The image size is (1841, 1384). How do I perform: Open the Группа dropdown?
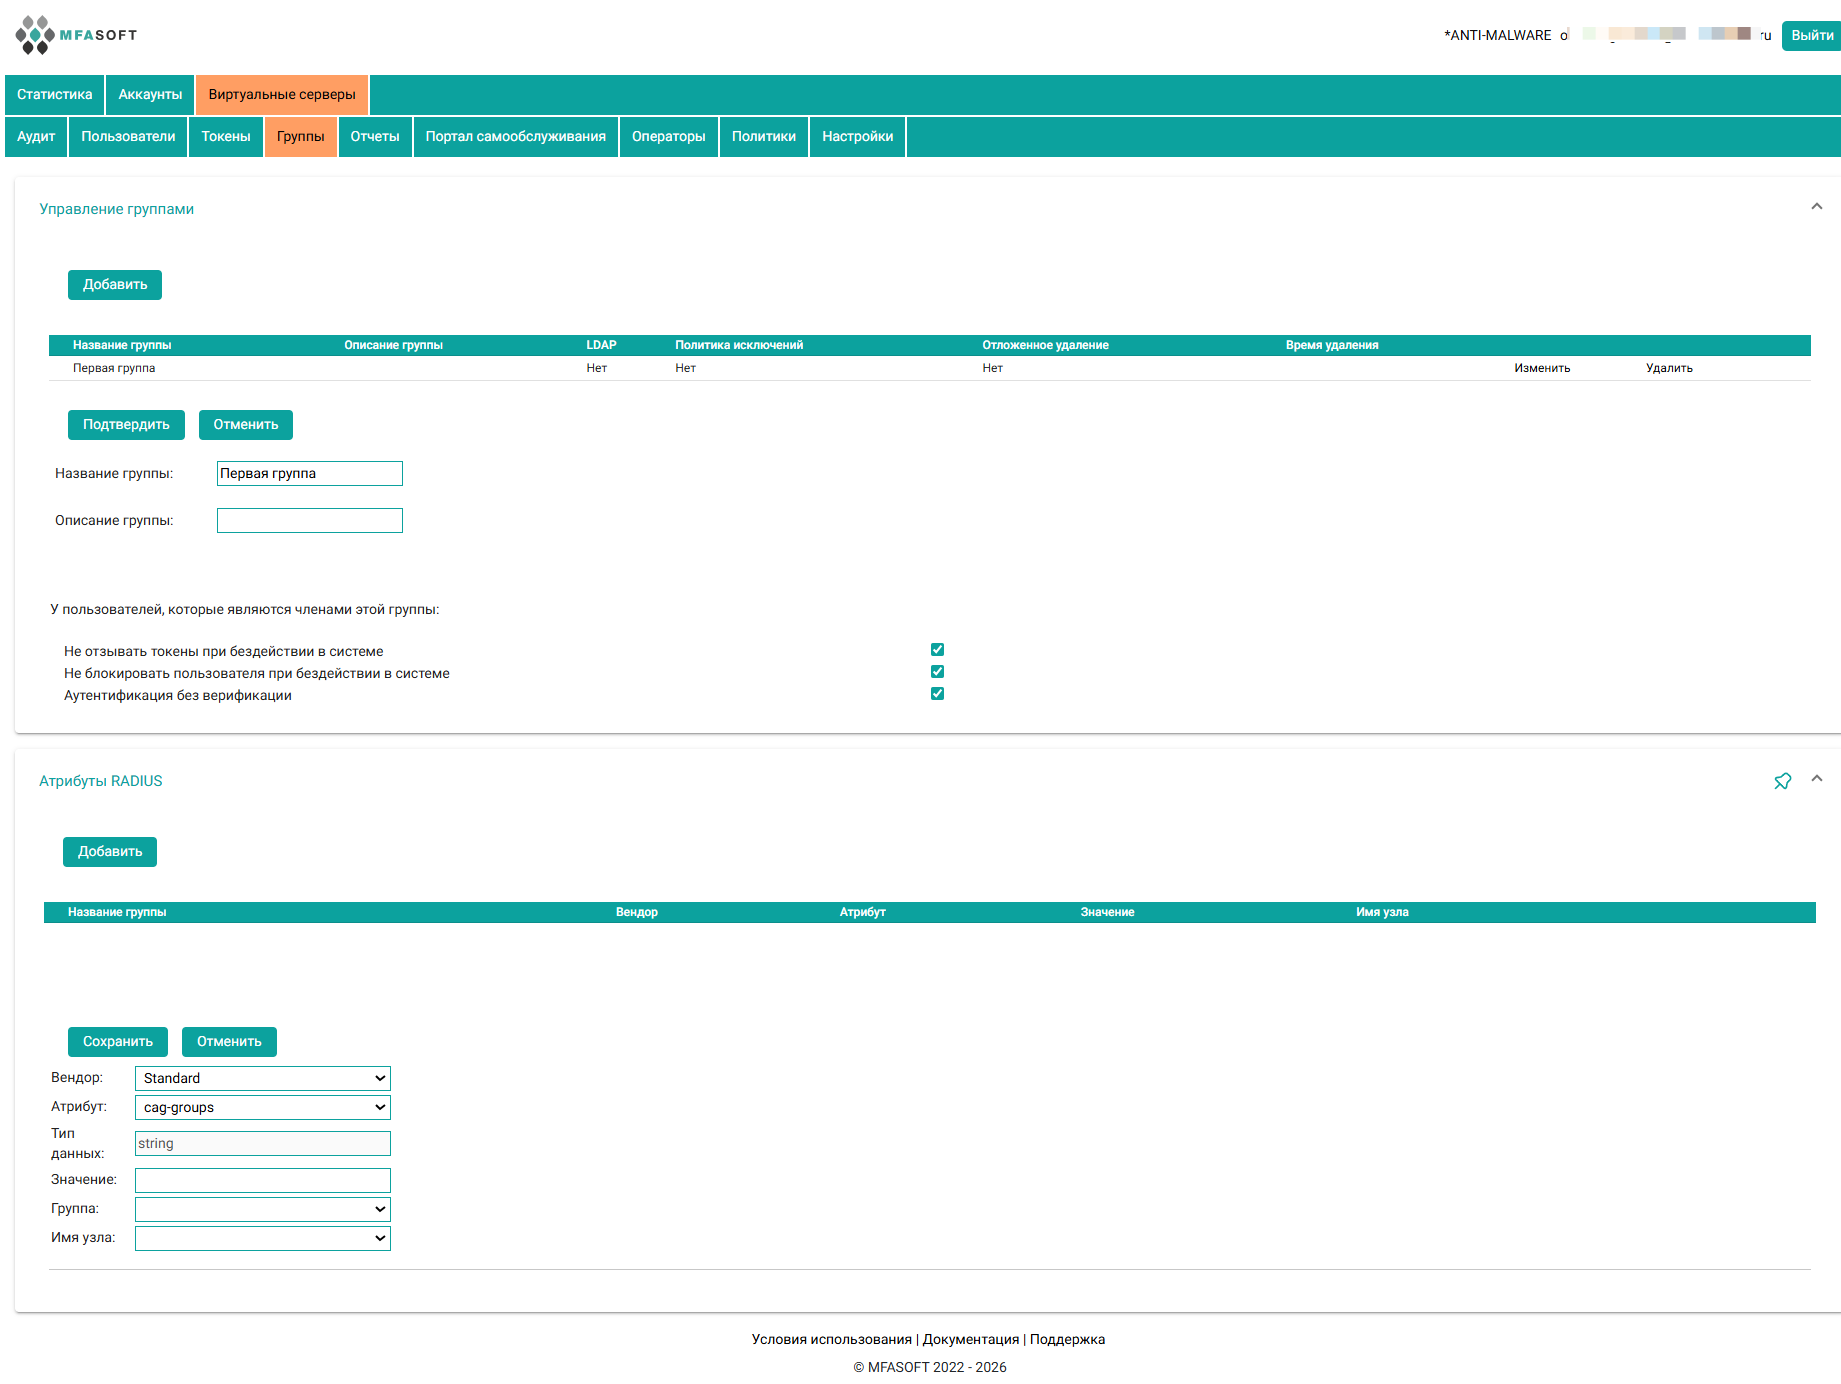pos(263,1209)
